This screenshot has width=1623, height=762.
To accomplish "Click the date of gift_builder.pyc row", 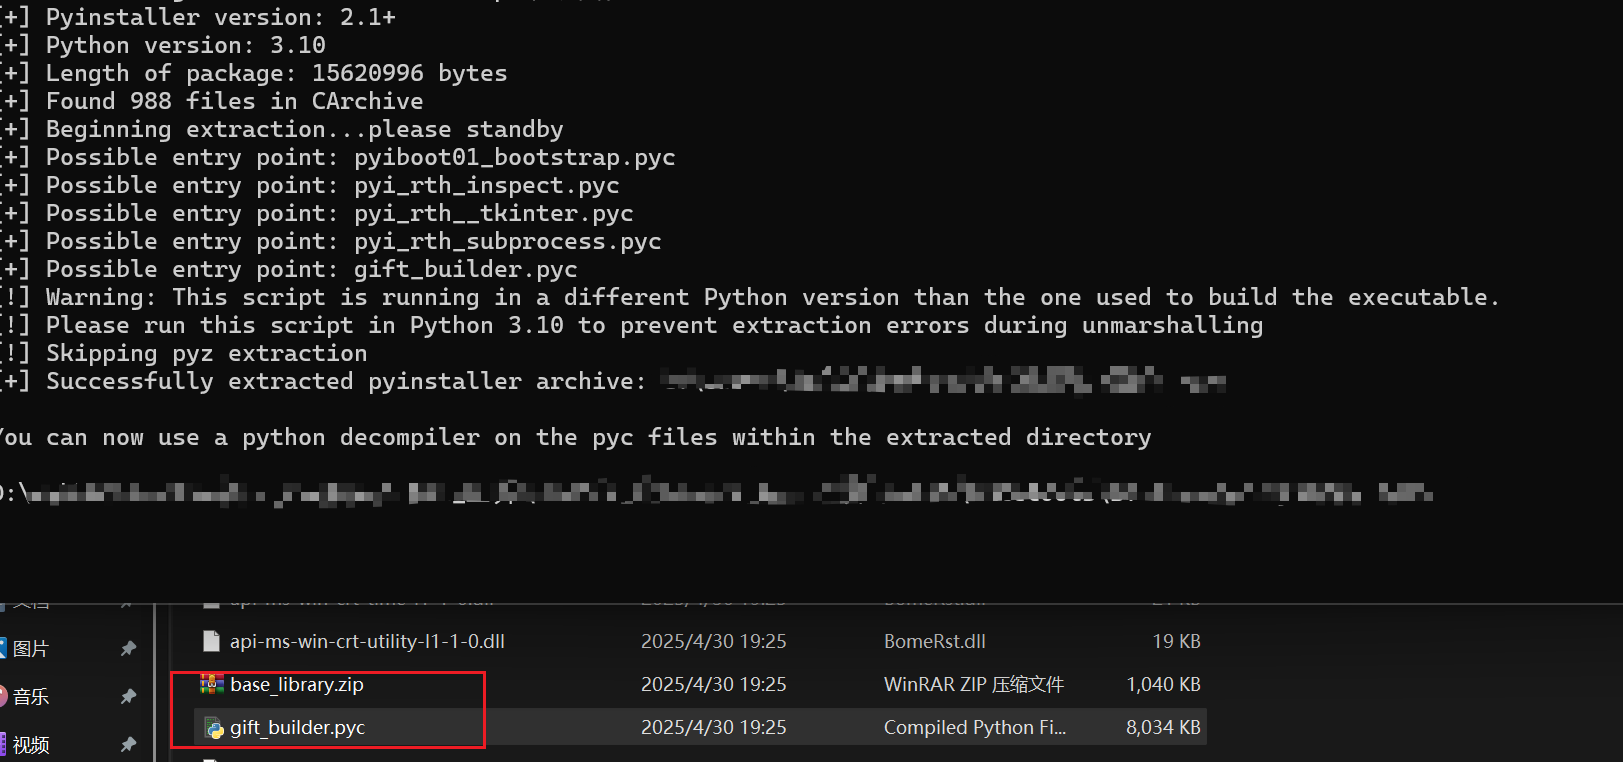I will (714, 728).
